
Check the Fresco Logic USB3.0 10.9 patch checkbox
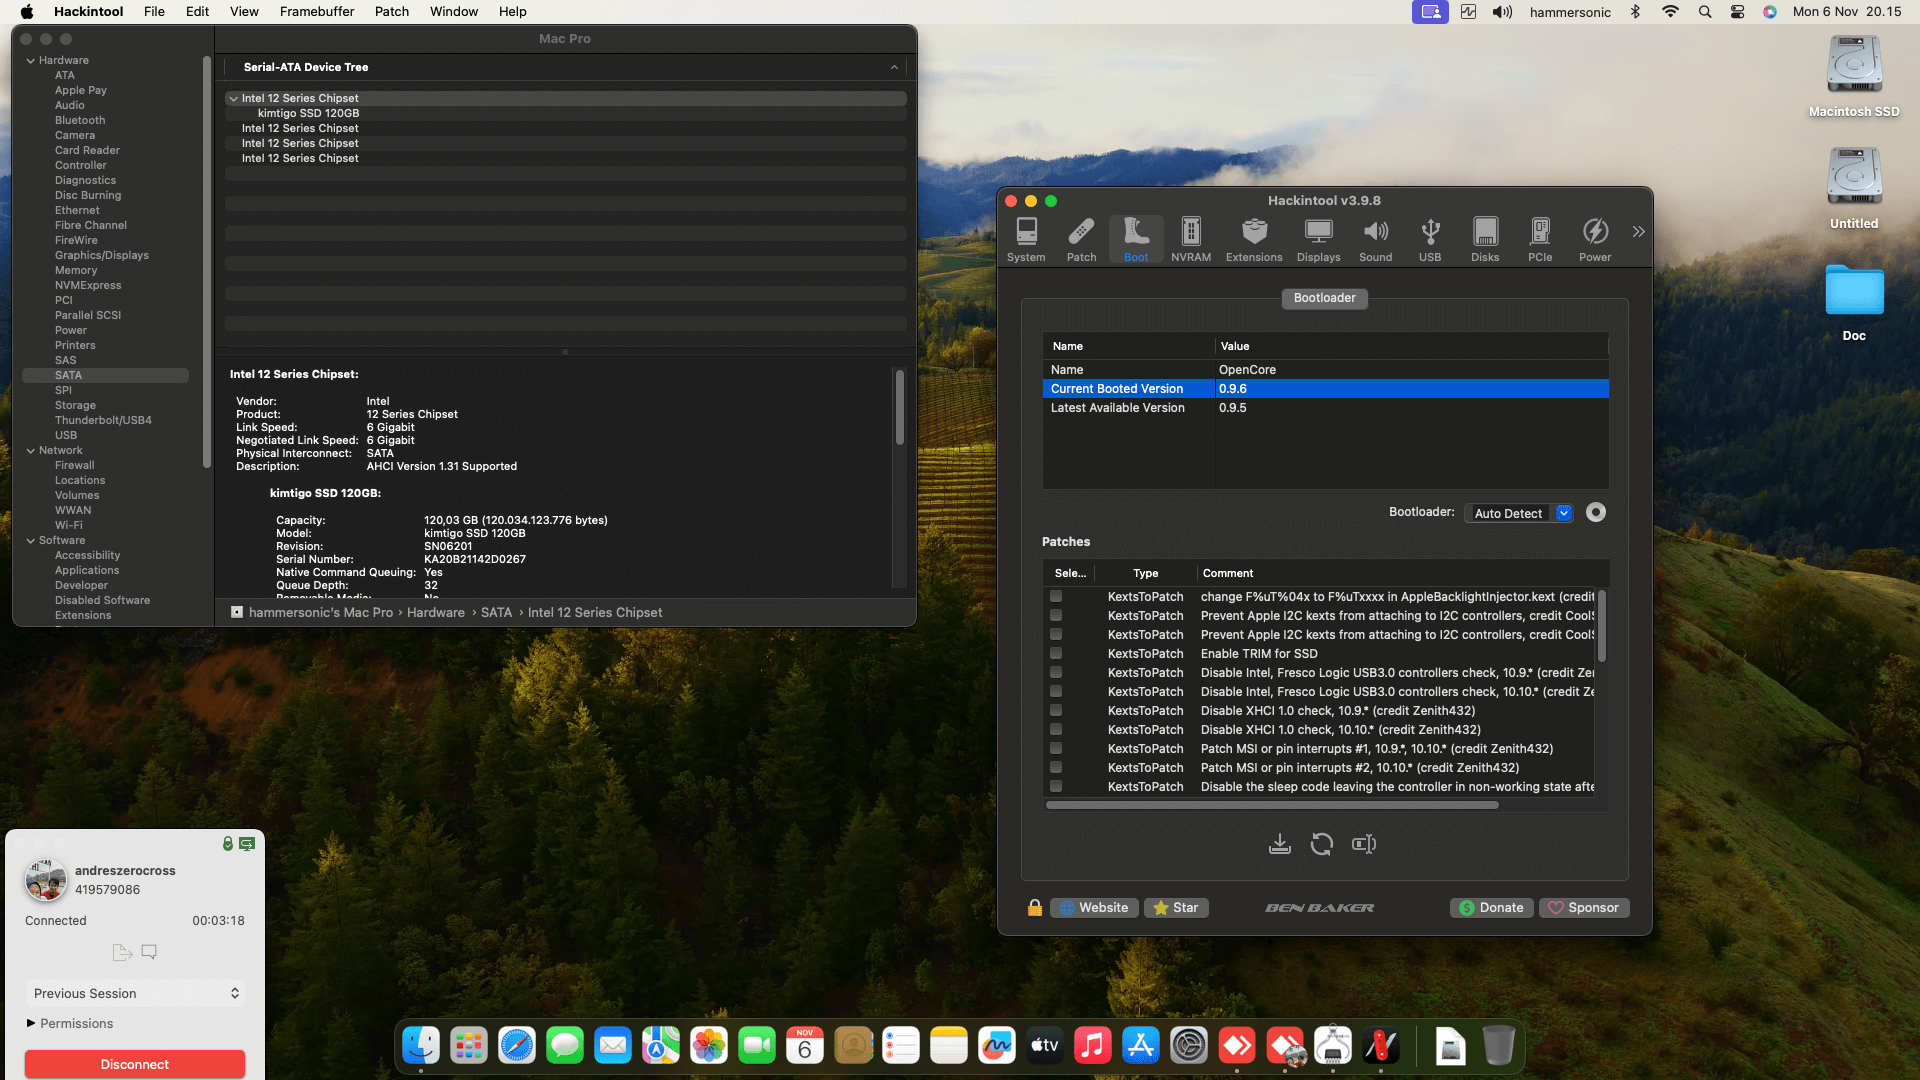(1056, 673)
